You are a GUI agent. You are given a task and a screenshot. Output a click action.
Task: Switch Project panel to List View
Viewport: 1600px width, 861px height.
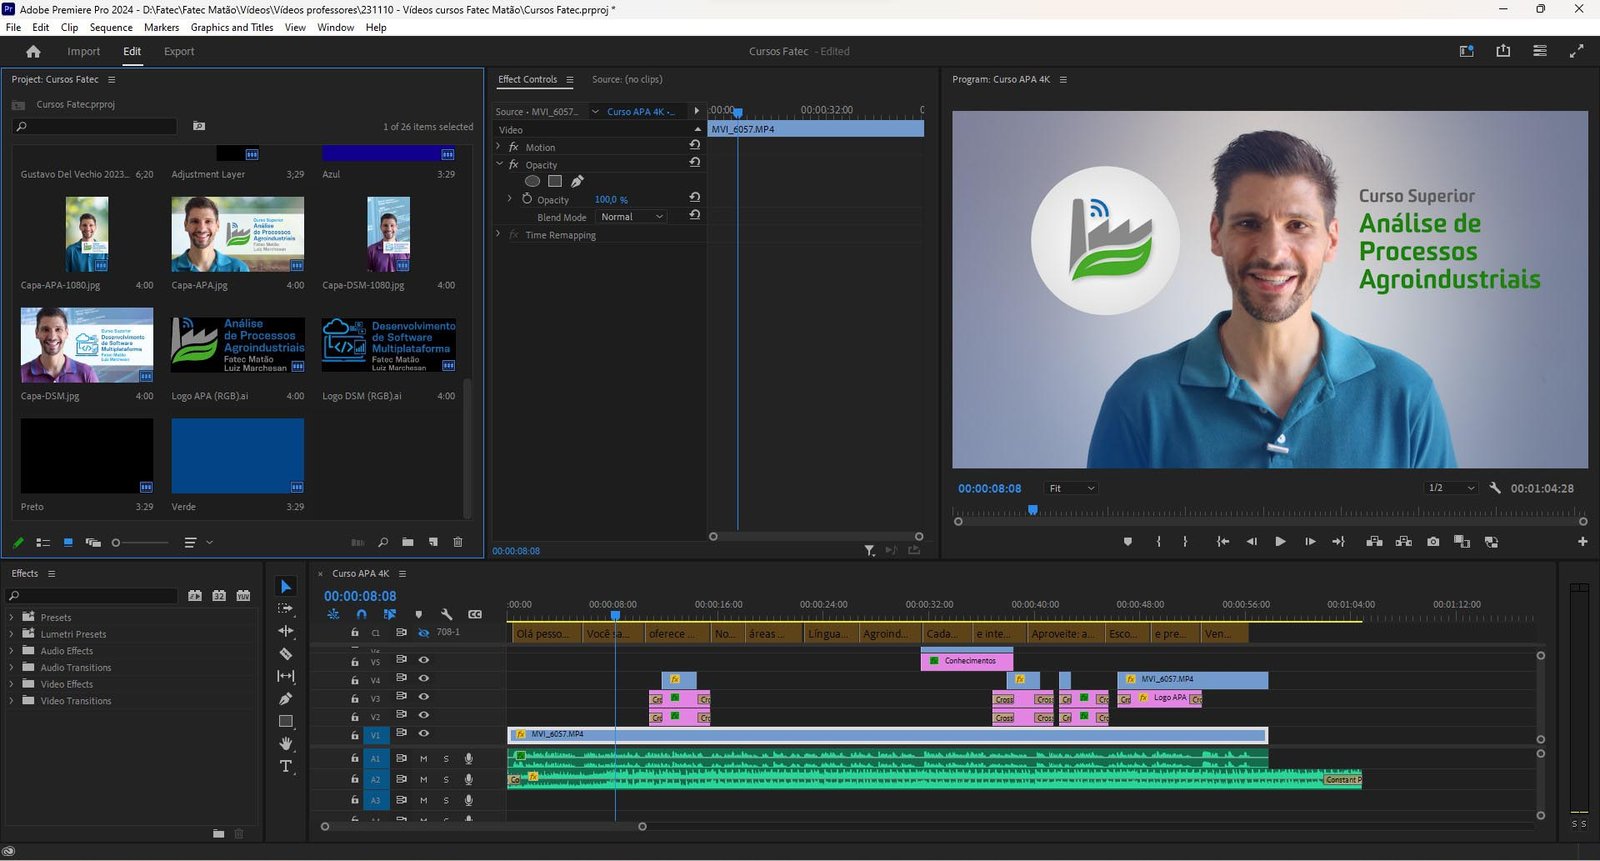point(43,543)
